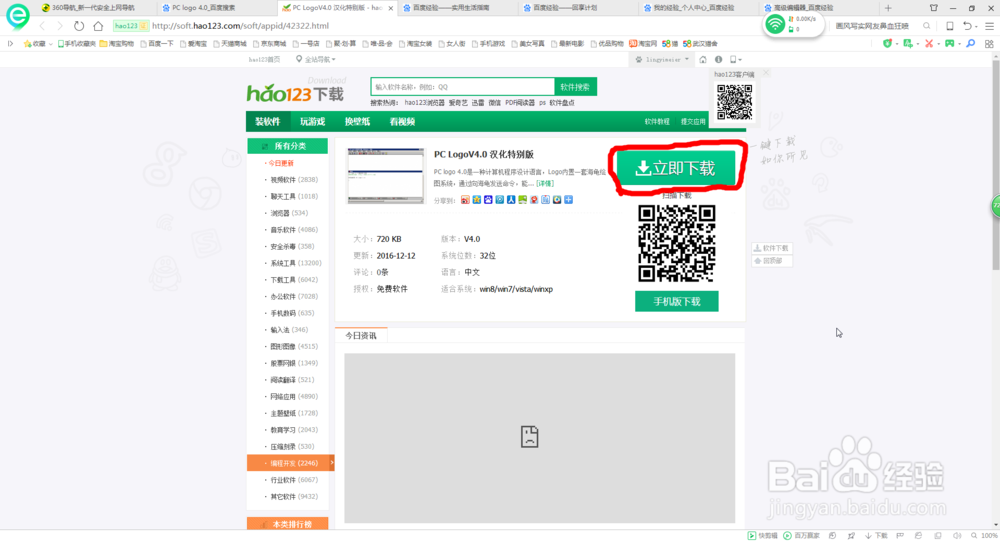Image resolution: width=1000 pixels, height=542 pixels.
Task: Expand the bookmarks sidebar toggle arrow
Action: 10,43
